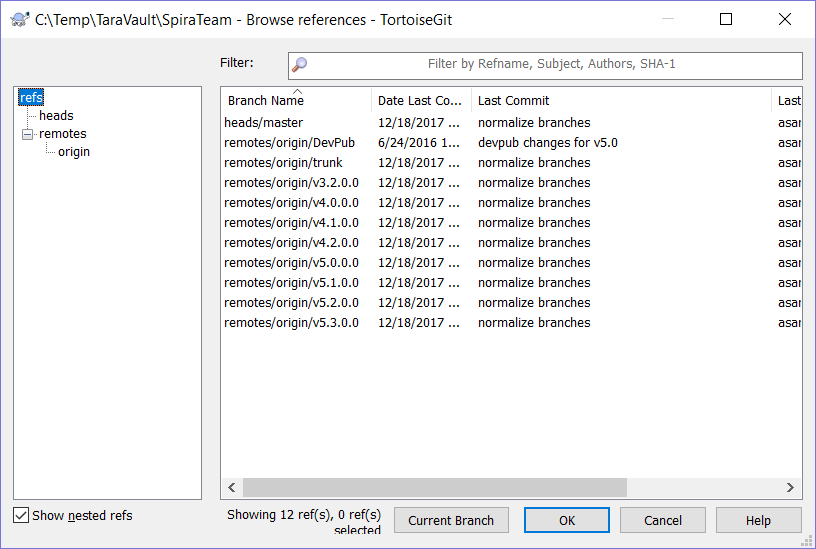
Task: Collapse the remotes tree node
Action: pyautogui.click(x=28, y=134)
